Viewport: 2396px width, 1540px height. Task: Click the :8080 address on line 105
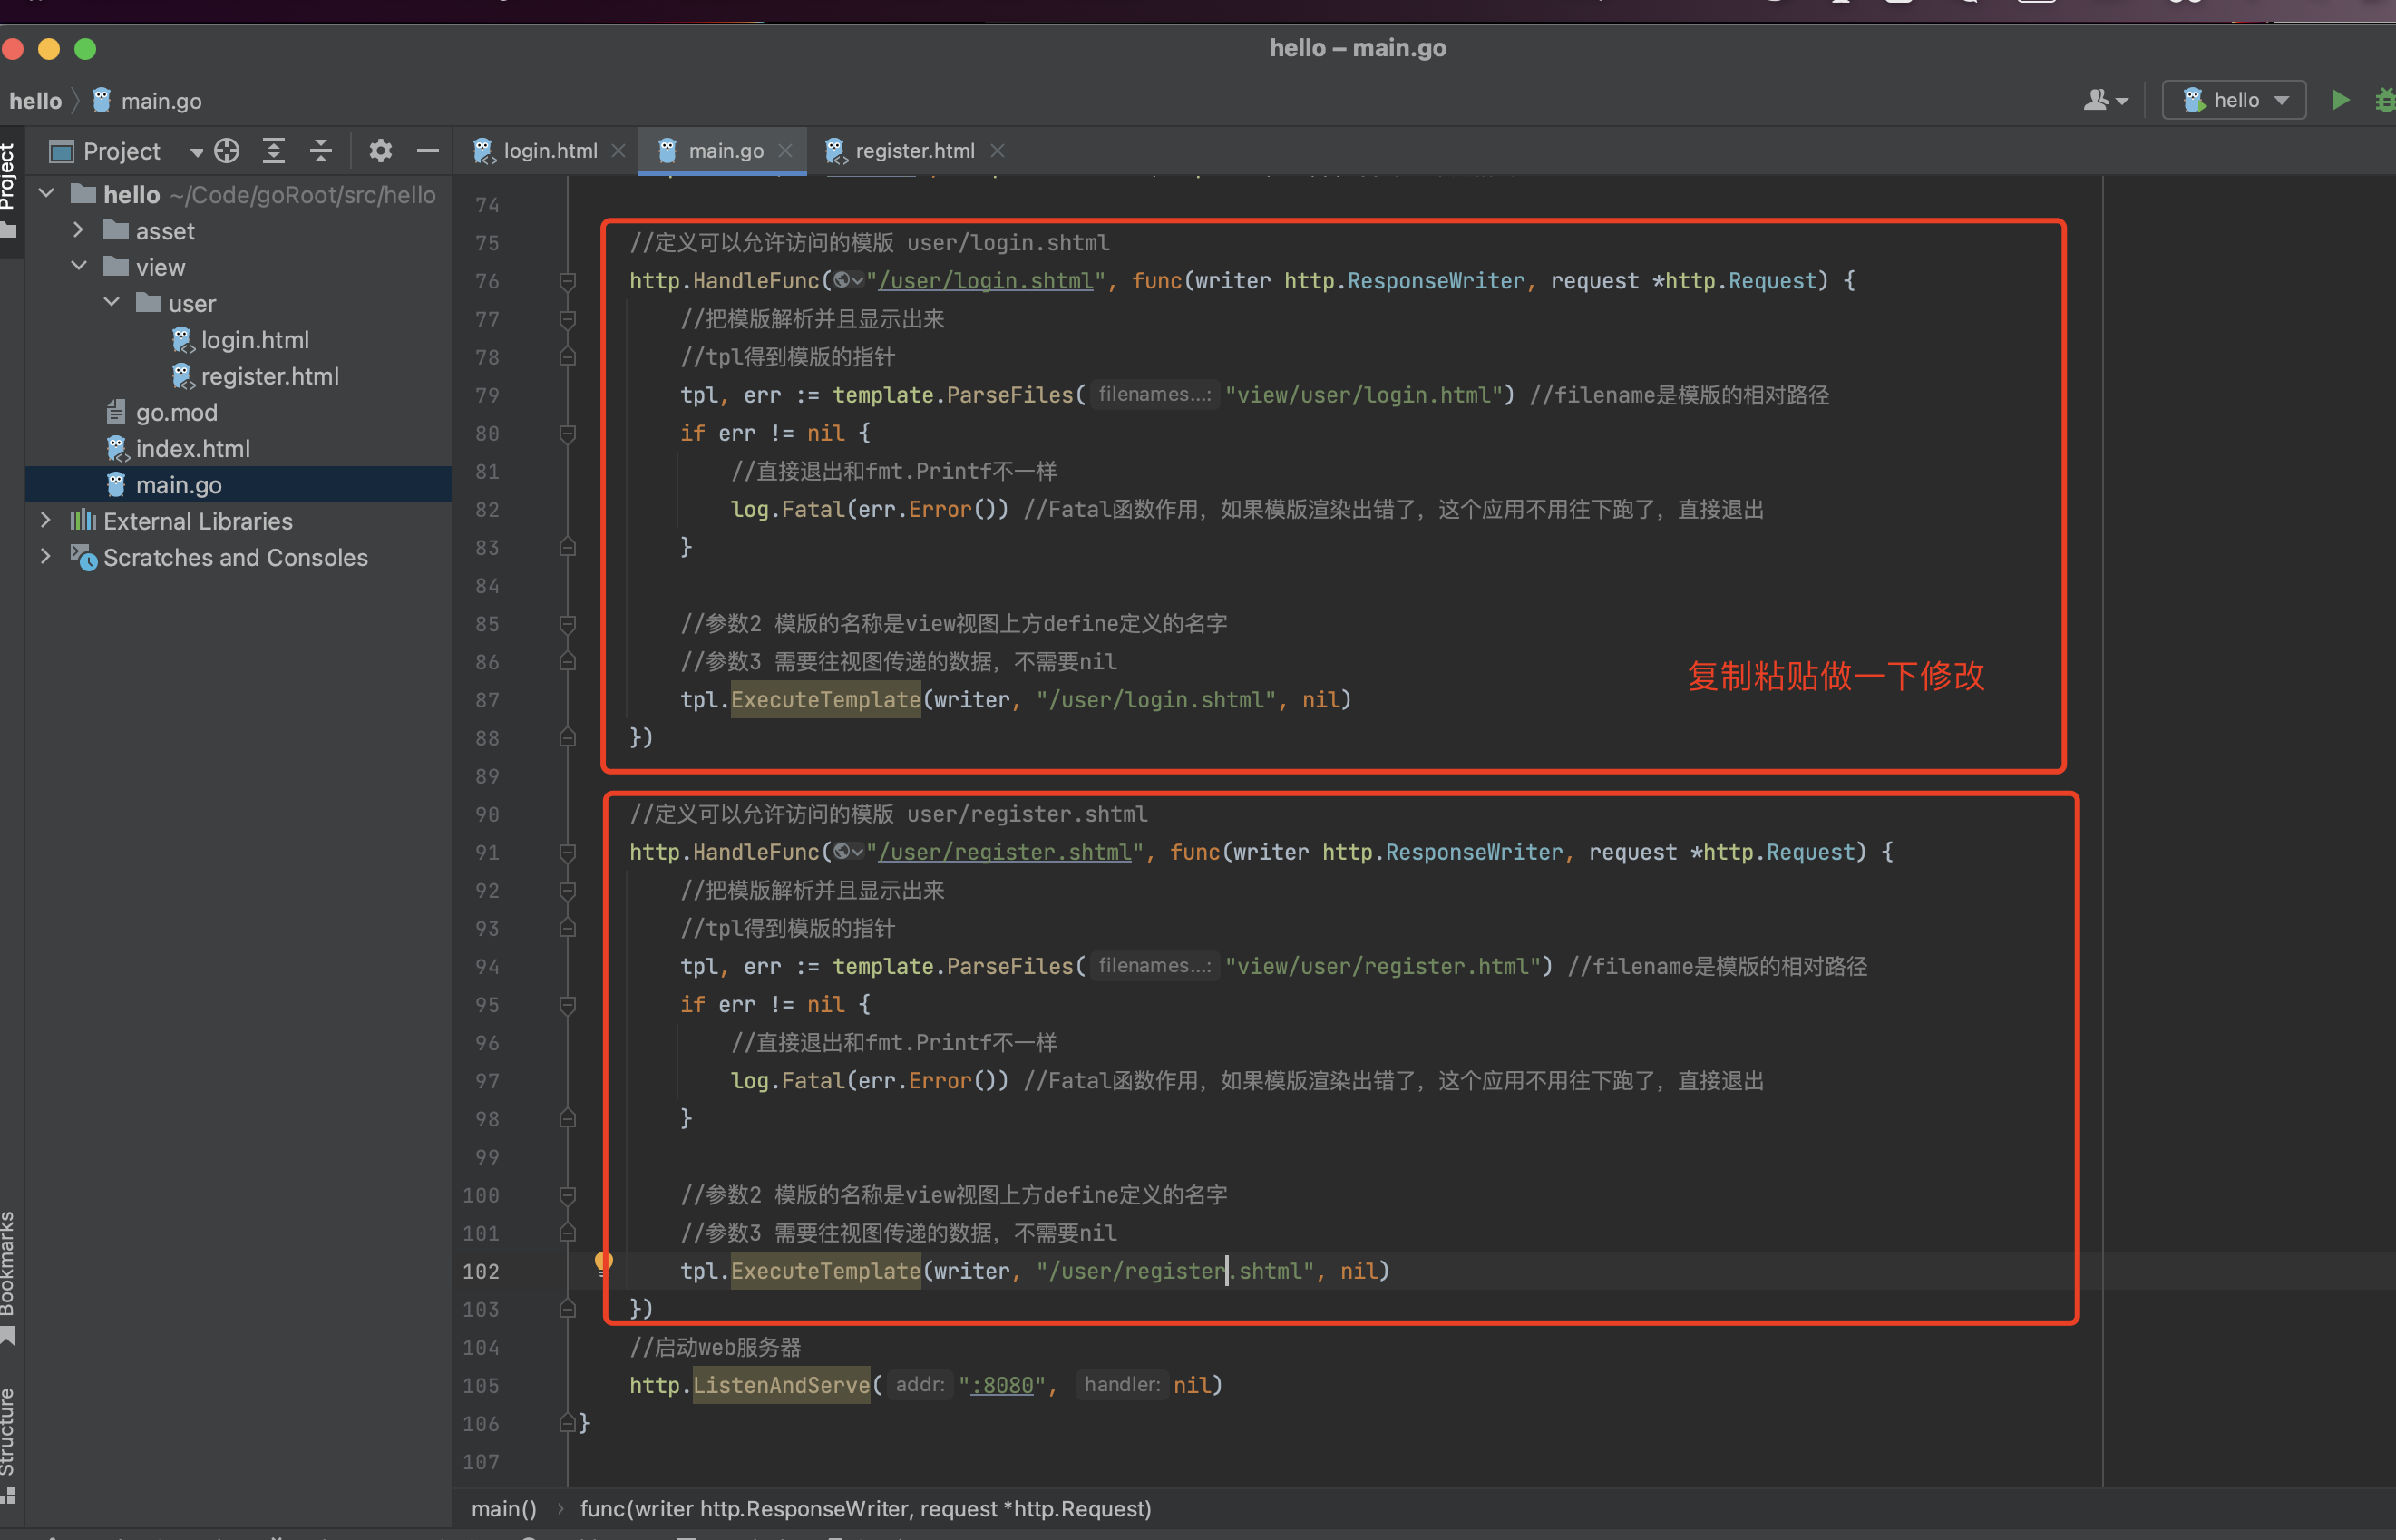coord(1002,1385)
